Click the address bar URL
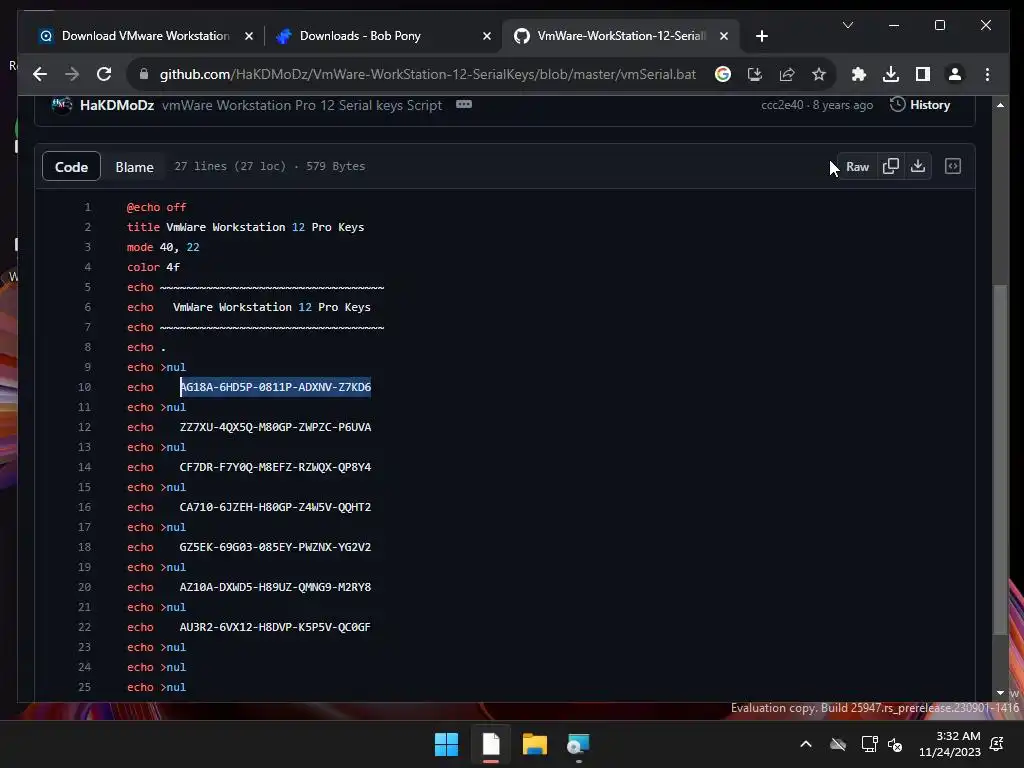 (x=428, y=74)
